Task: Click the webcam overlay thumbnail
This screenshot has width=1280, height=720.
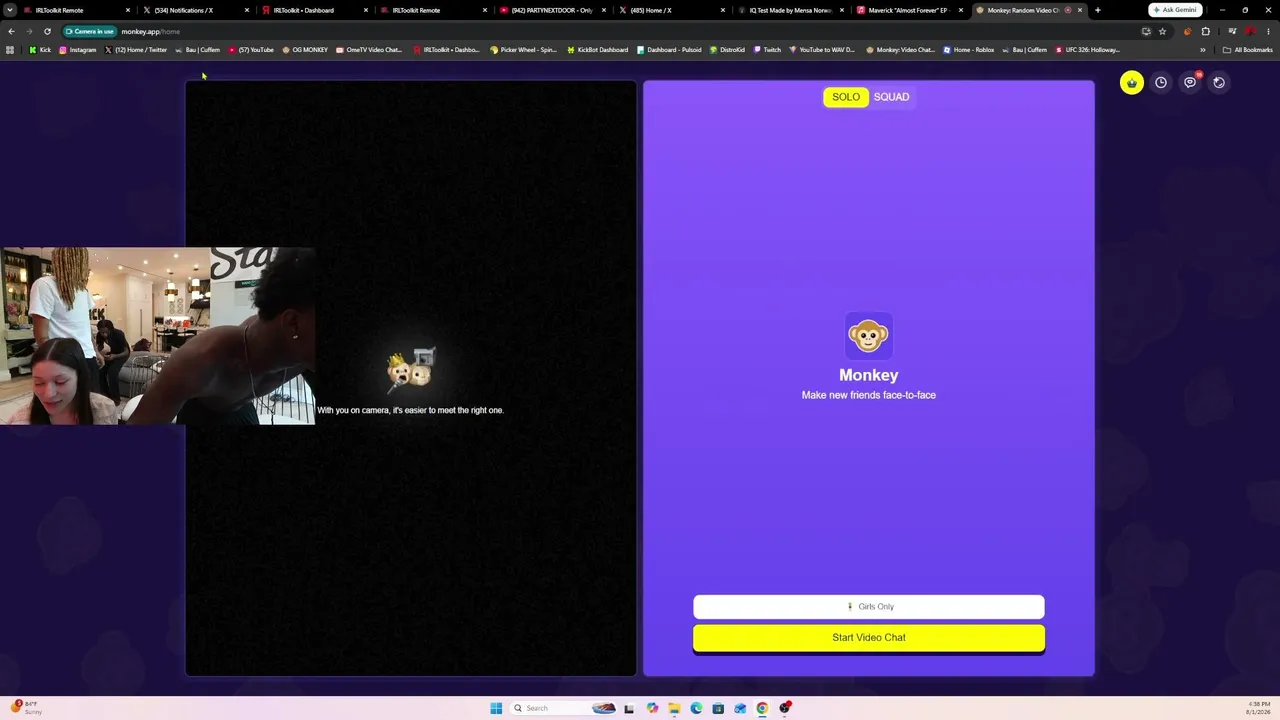Action: pos(158,336)
